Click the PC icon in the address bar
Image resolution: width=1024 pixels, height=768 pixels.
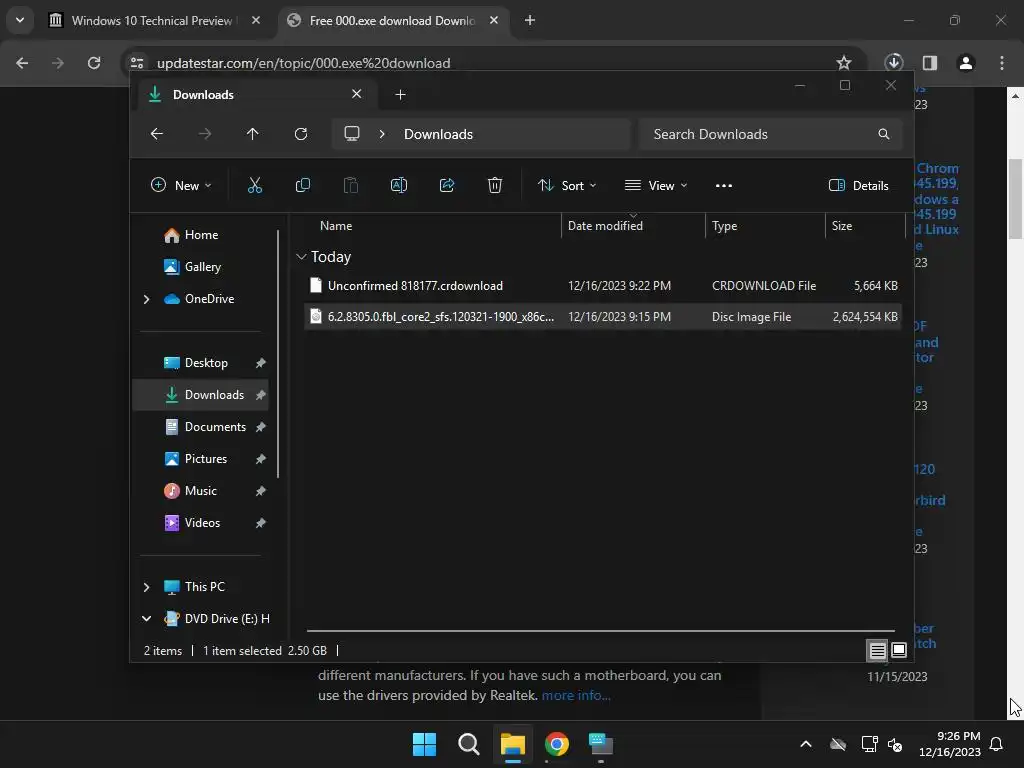click(x=352, y=134)
